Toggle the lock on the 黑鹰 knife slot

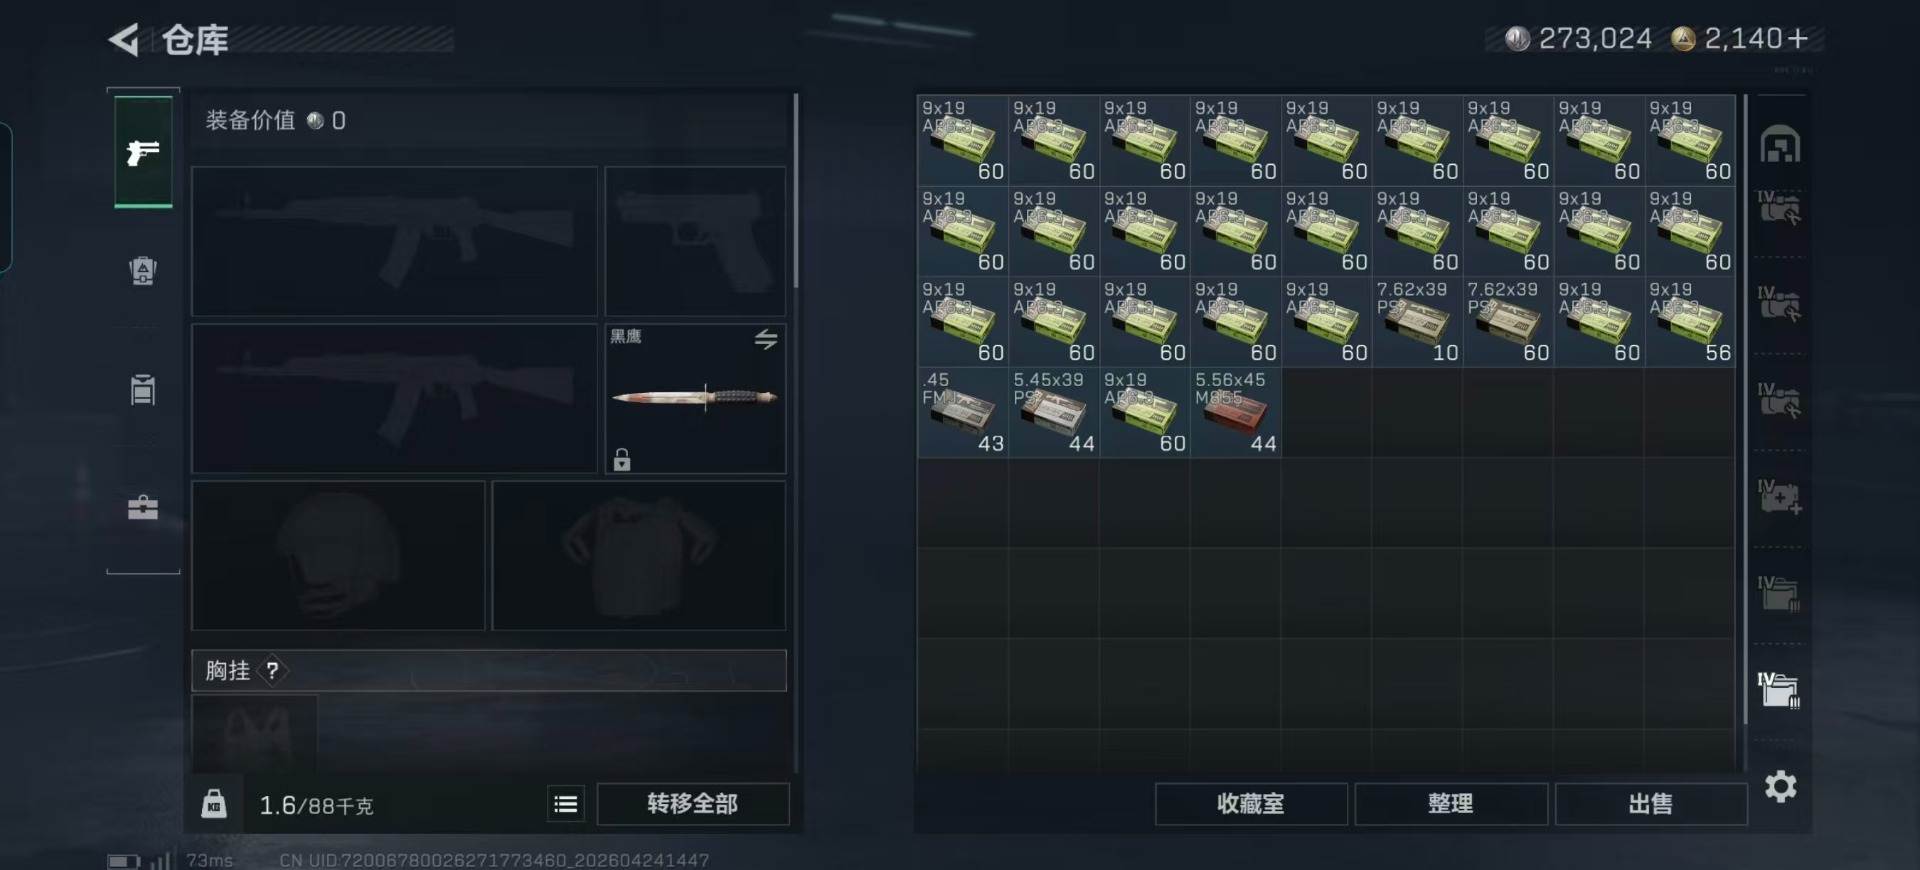(x=622, y=459)
